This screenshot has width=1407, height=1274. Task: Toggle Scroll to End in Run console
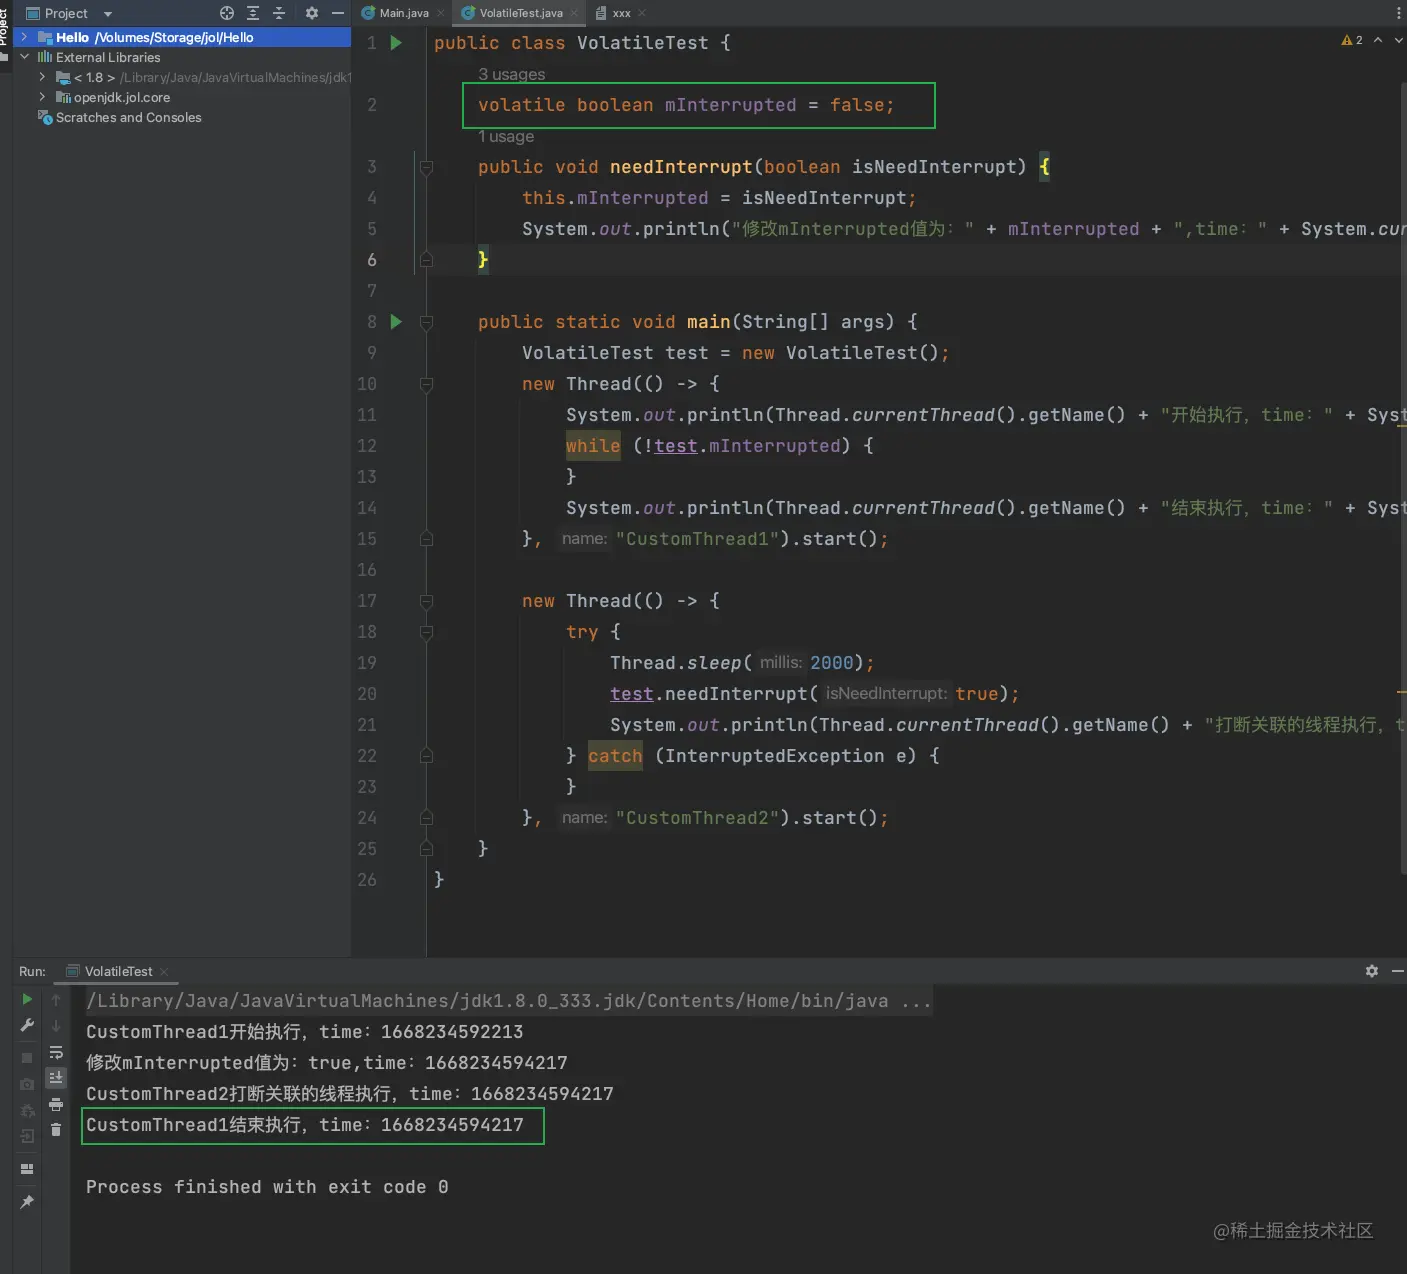[56, 1078]
